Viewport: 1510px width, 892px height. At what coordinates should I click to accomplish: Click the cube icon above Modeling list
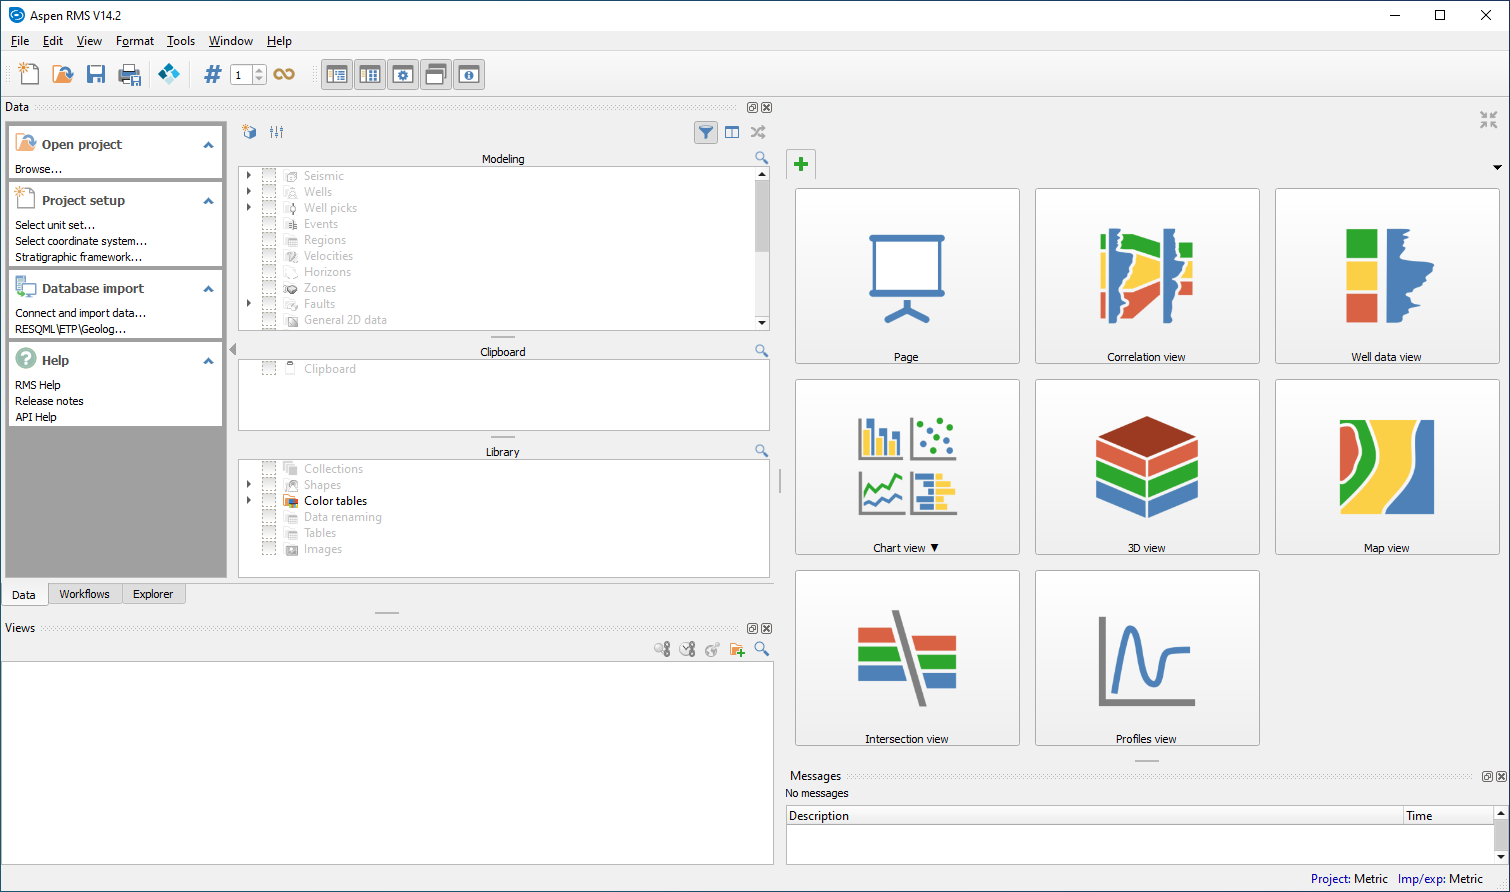click(x=250, y=132)
